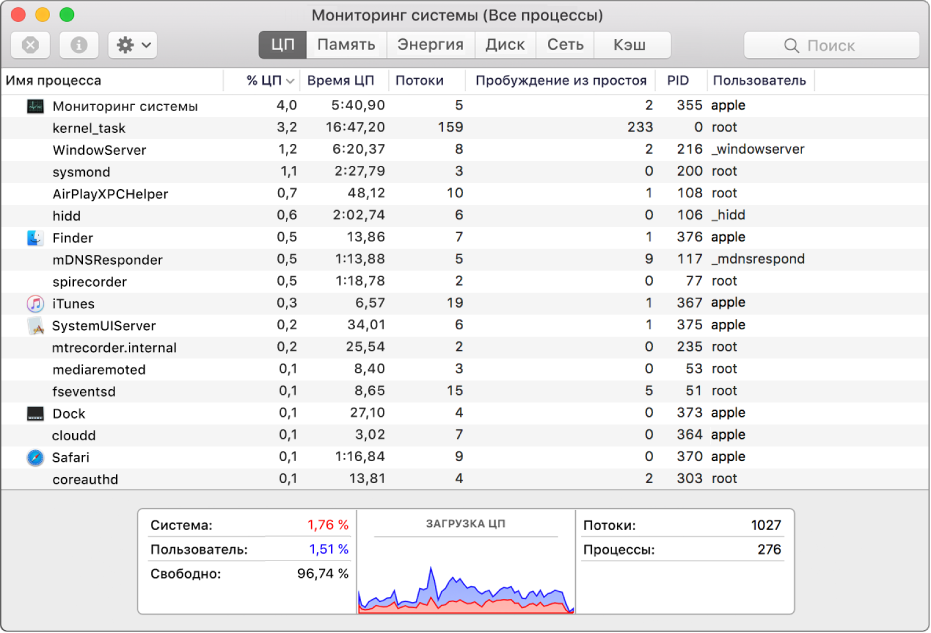
Task: Click the Поиск search field
Action: tap(831, 45)
